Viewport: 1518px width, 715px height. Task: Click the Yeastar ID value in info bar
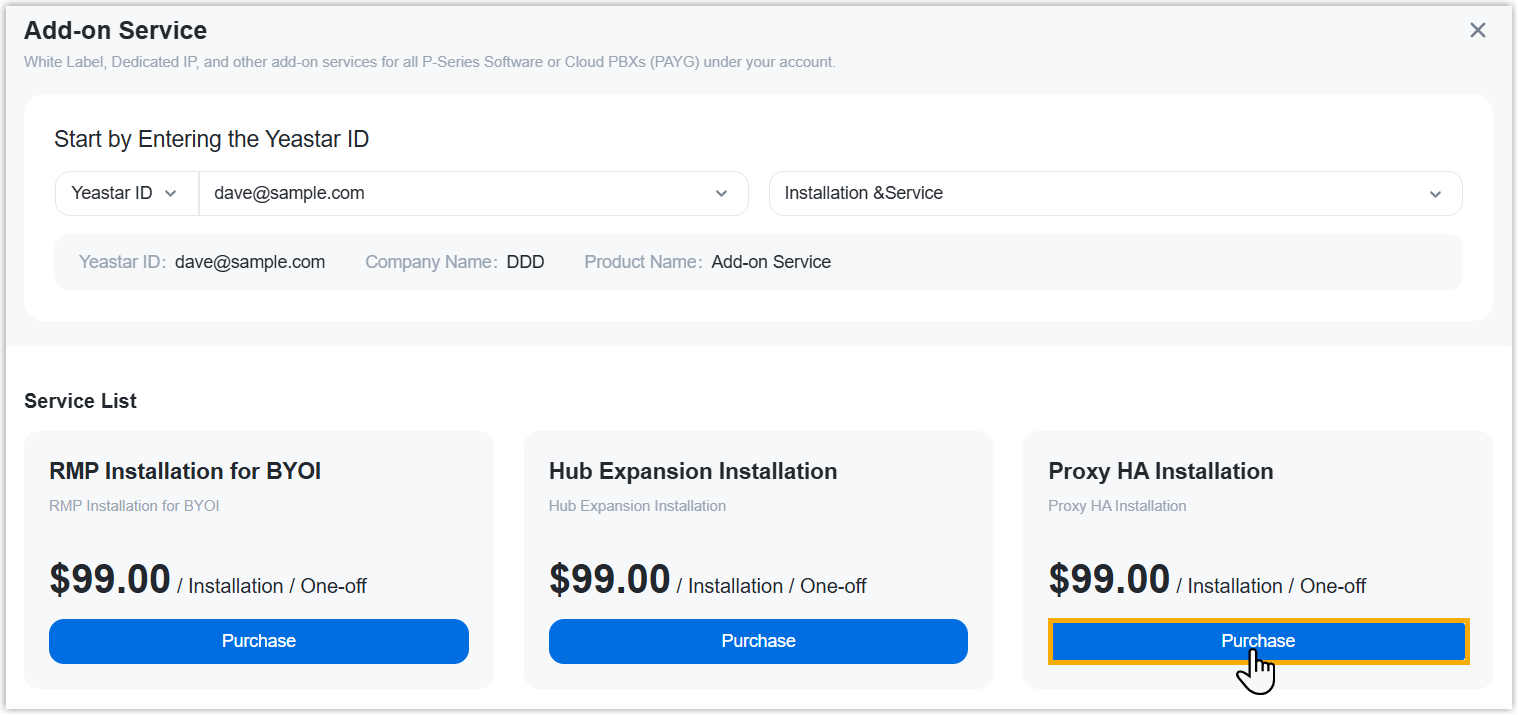pos(250,262)
